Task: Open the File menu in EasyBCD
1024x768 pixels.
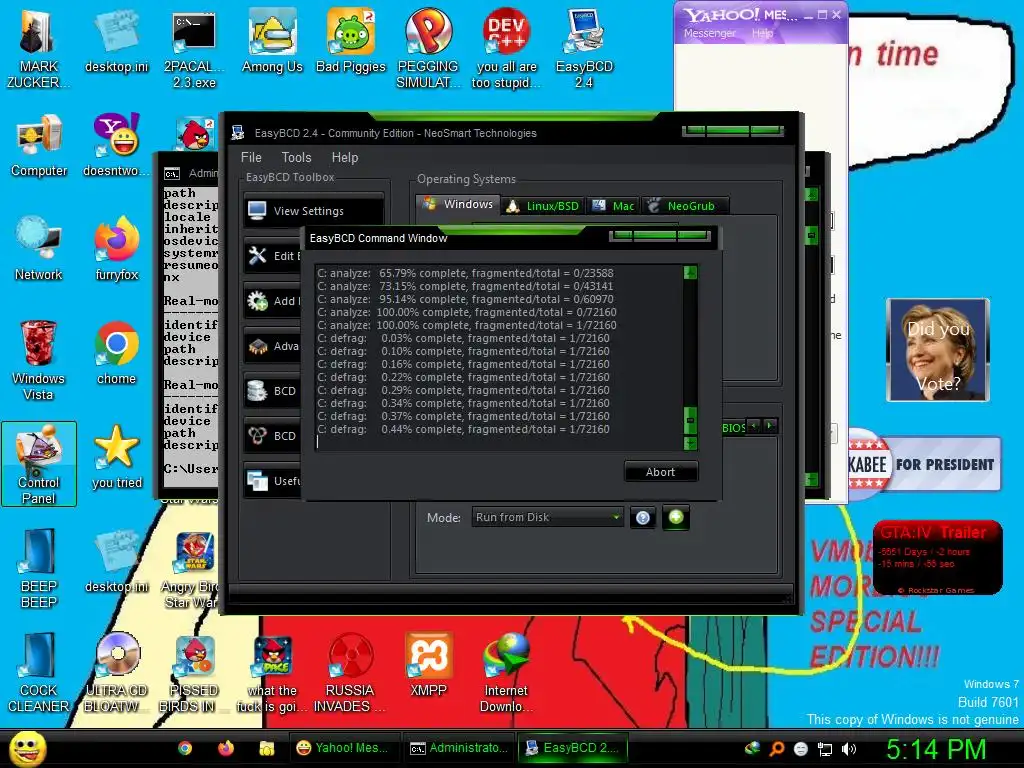Action: click(x=251, y=157)
